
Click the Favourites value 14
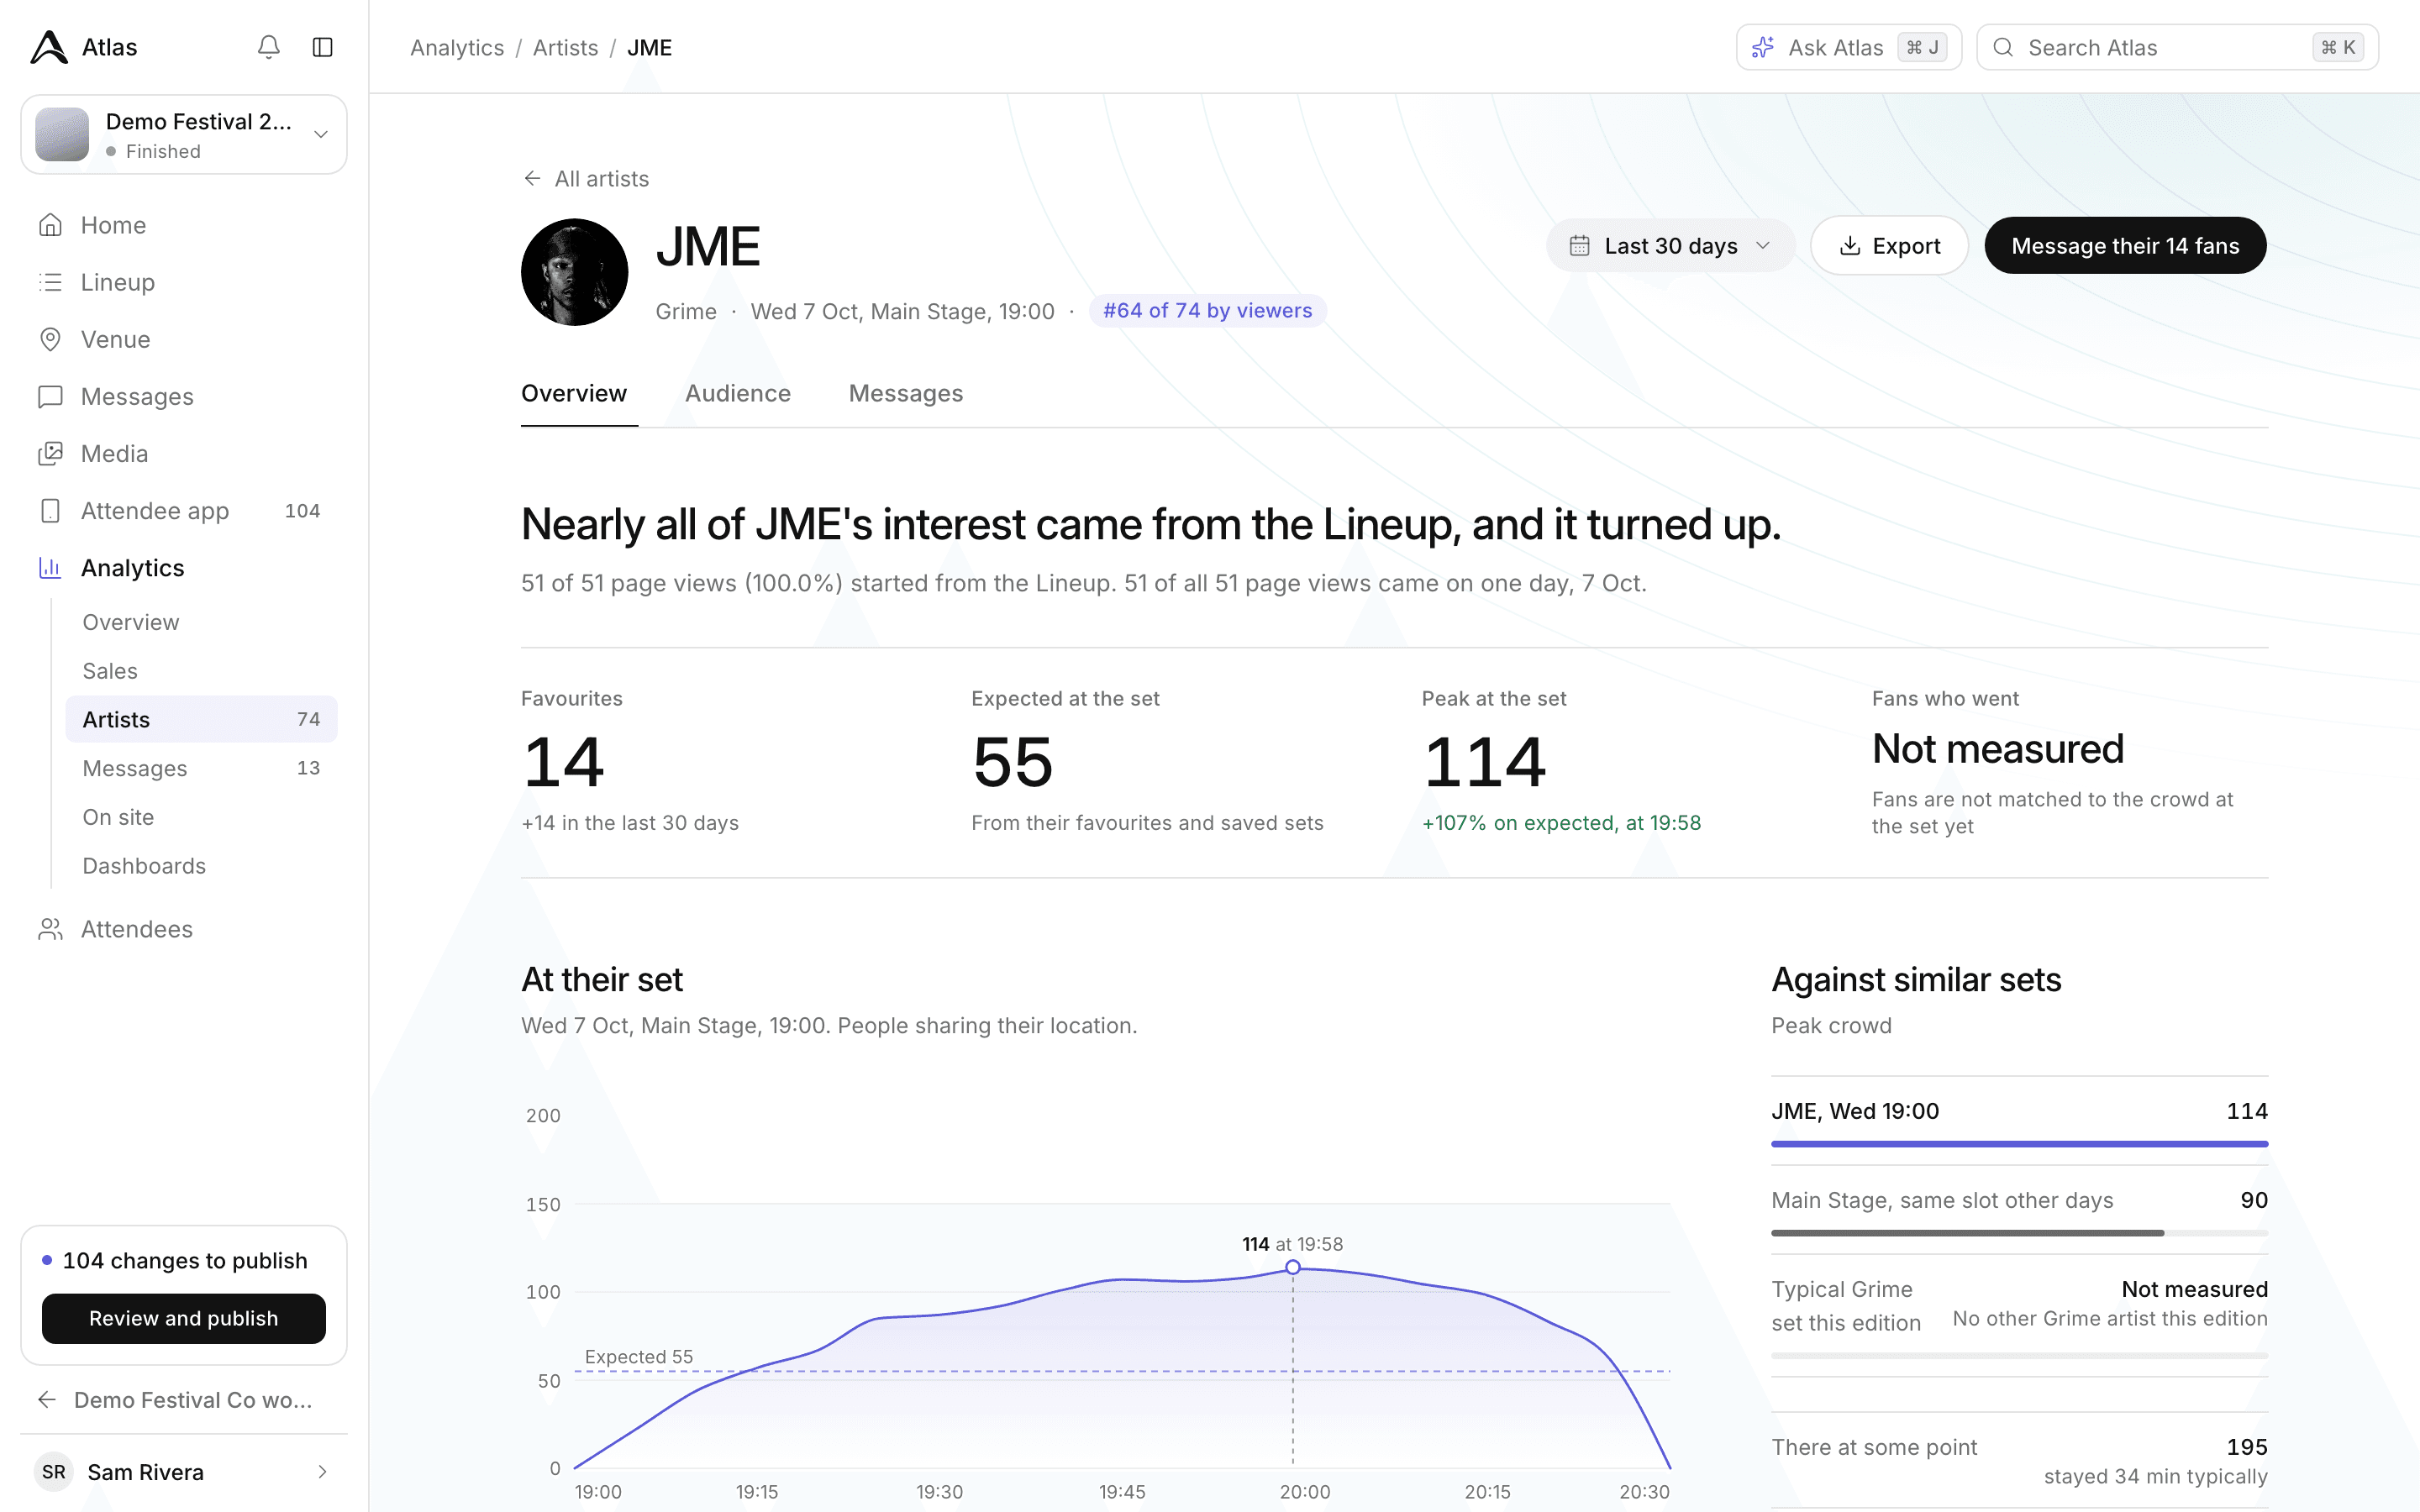click(563, 762)
